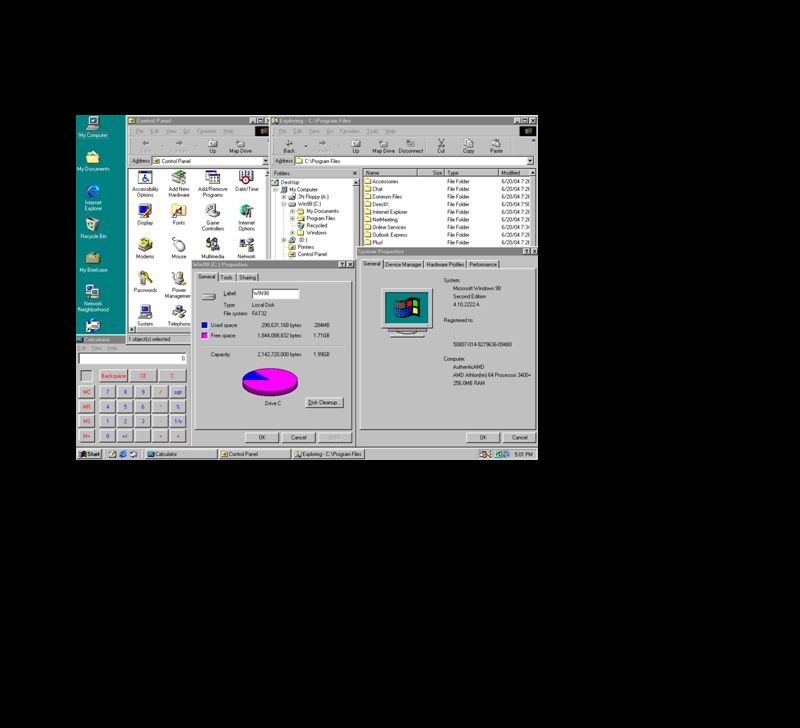Screen dimensions: 800x728
Task: Open the Add New Hardware icon
Action: click(x=179, y=184)
